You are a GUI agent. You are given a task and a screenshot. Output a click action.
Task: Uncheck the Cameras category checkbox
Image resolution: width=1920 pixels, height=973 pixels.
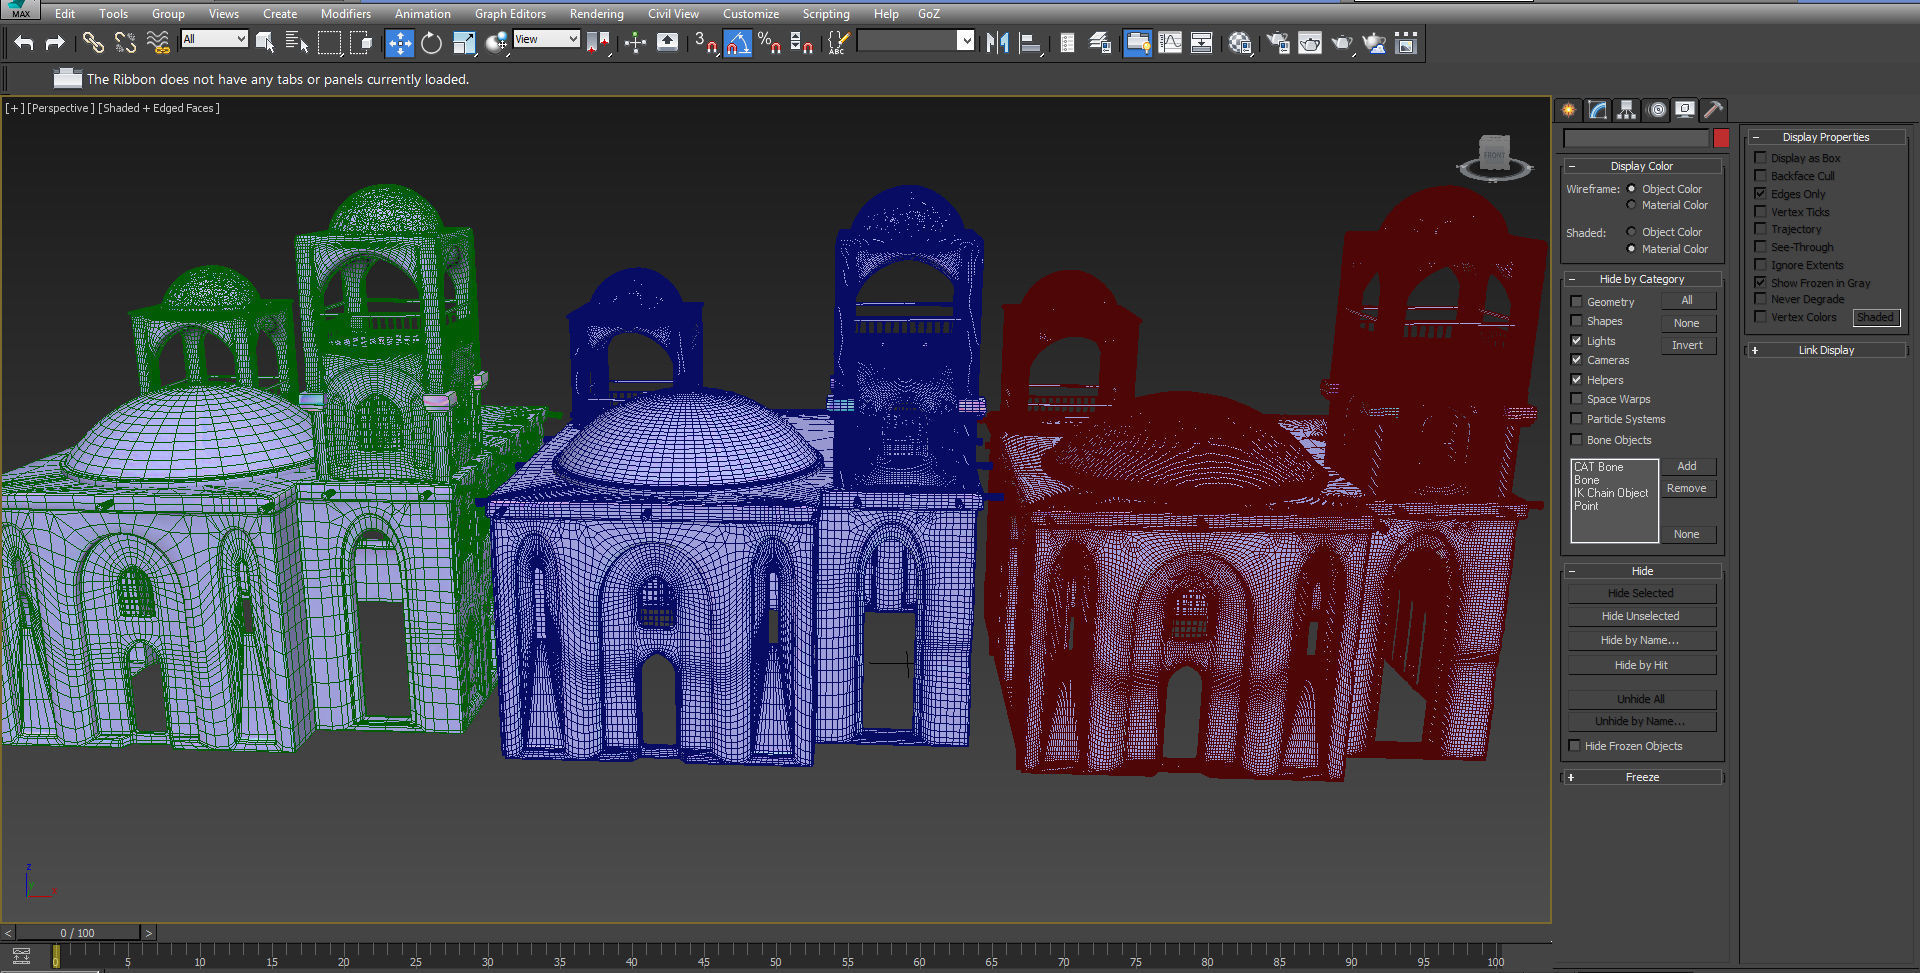click(x=1577, y=360)
